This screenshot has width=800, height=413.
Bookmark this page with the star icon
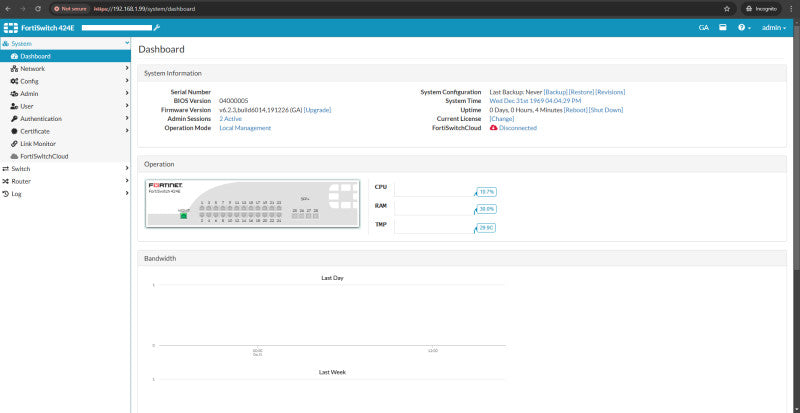tap(727, 9)
